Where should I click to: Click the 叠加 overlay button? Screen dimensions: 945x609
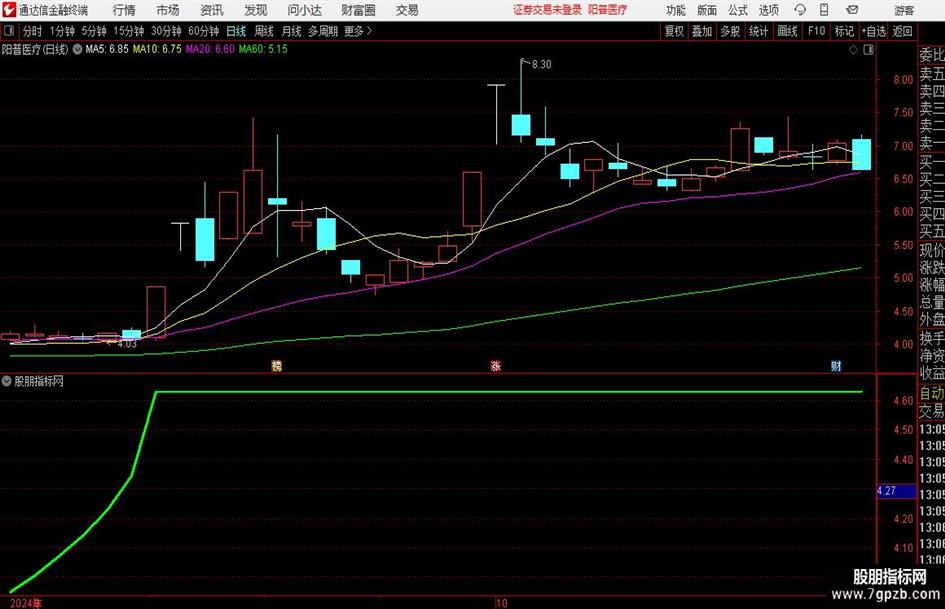702,31
